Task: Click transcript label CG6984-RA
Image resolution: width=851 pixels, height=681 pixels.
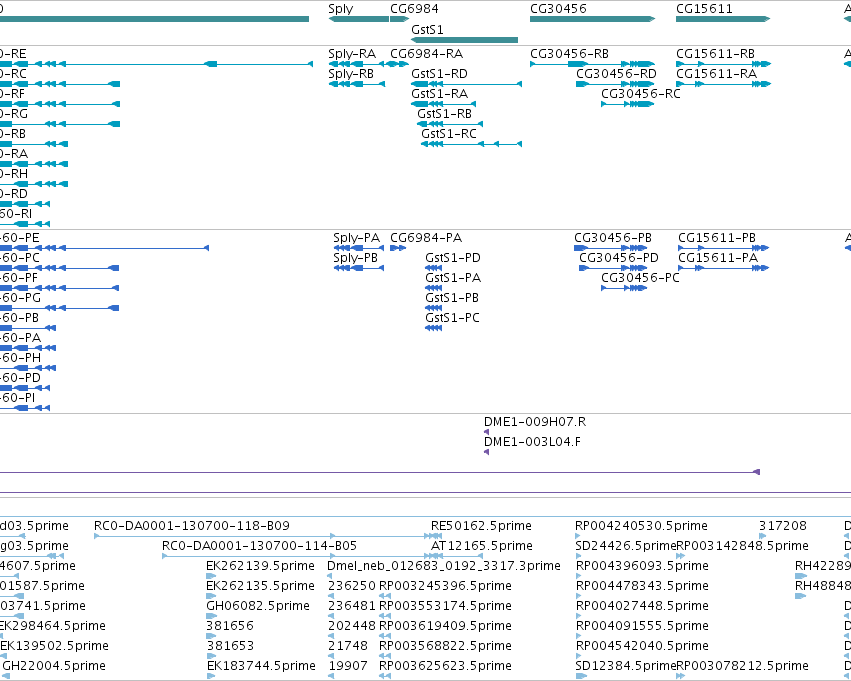Action: tap(427, 54)
